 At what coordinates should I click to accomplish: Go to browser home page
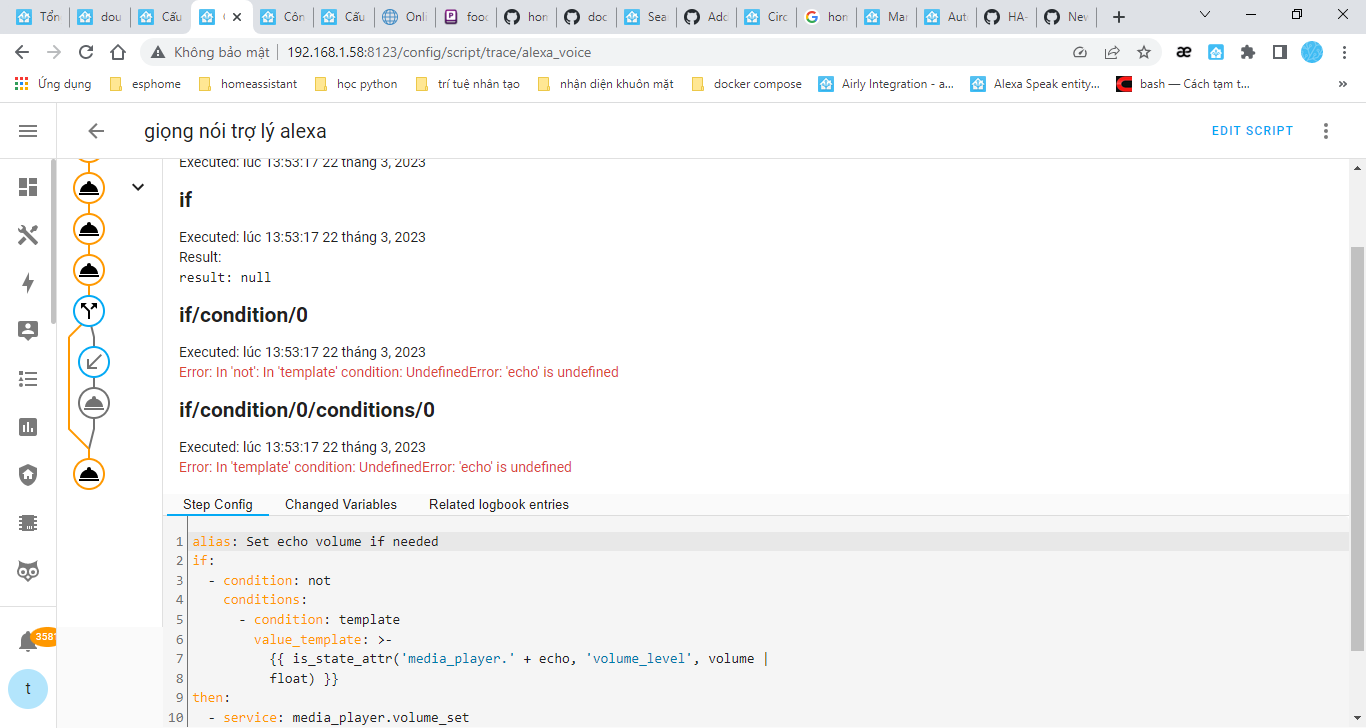coord(118,52)
